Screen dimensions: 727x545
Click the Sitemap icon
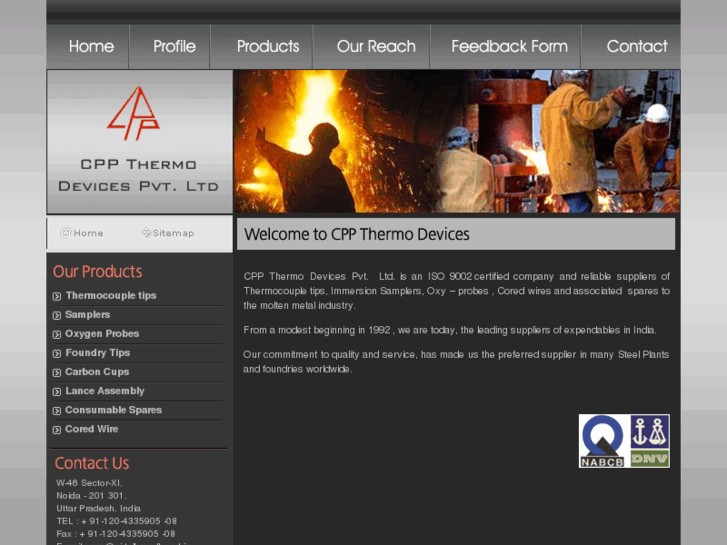point(146,232)
